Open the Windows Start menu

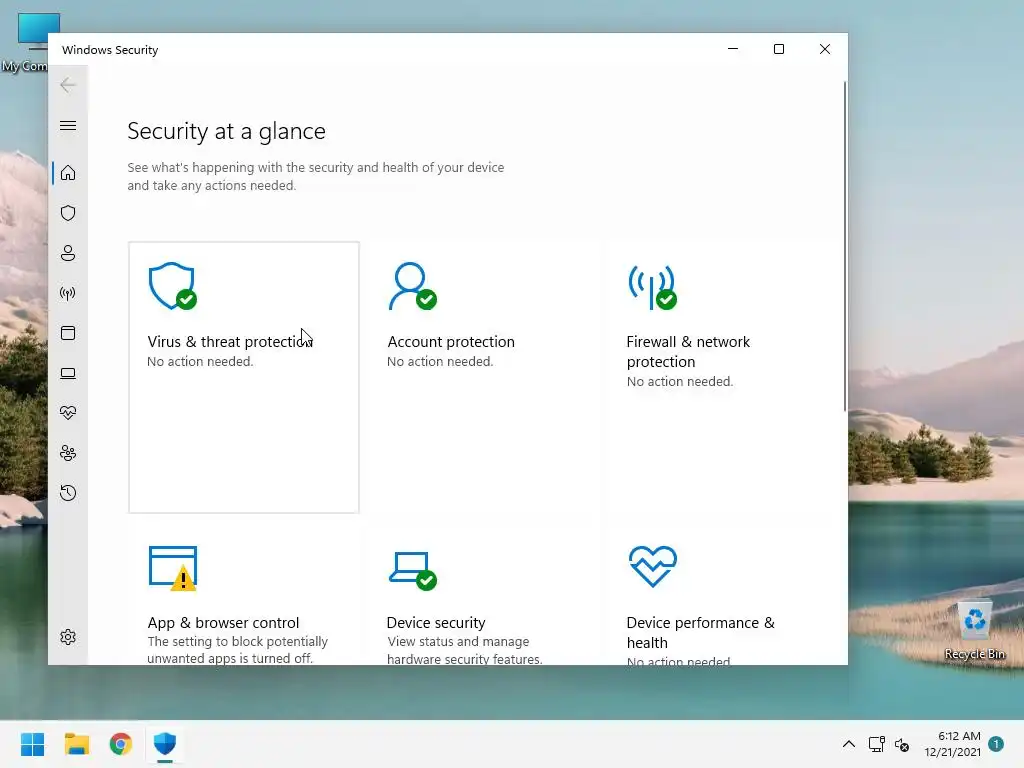pyautogui.click(x=33, y=744)
